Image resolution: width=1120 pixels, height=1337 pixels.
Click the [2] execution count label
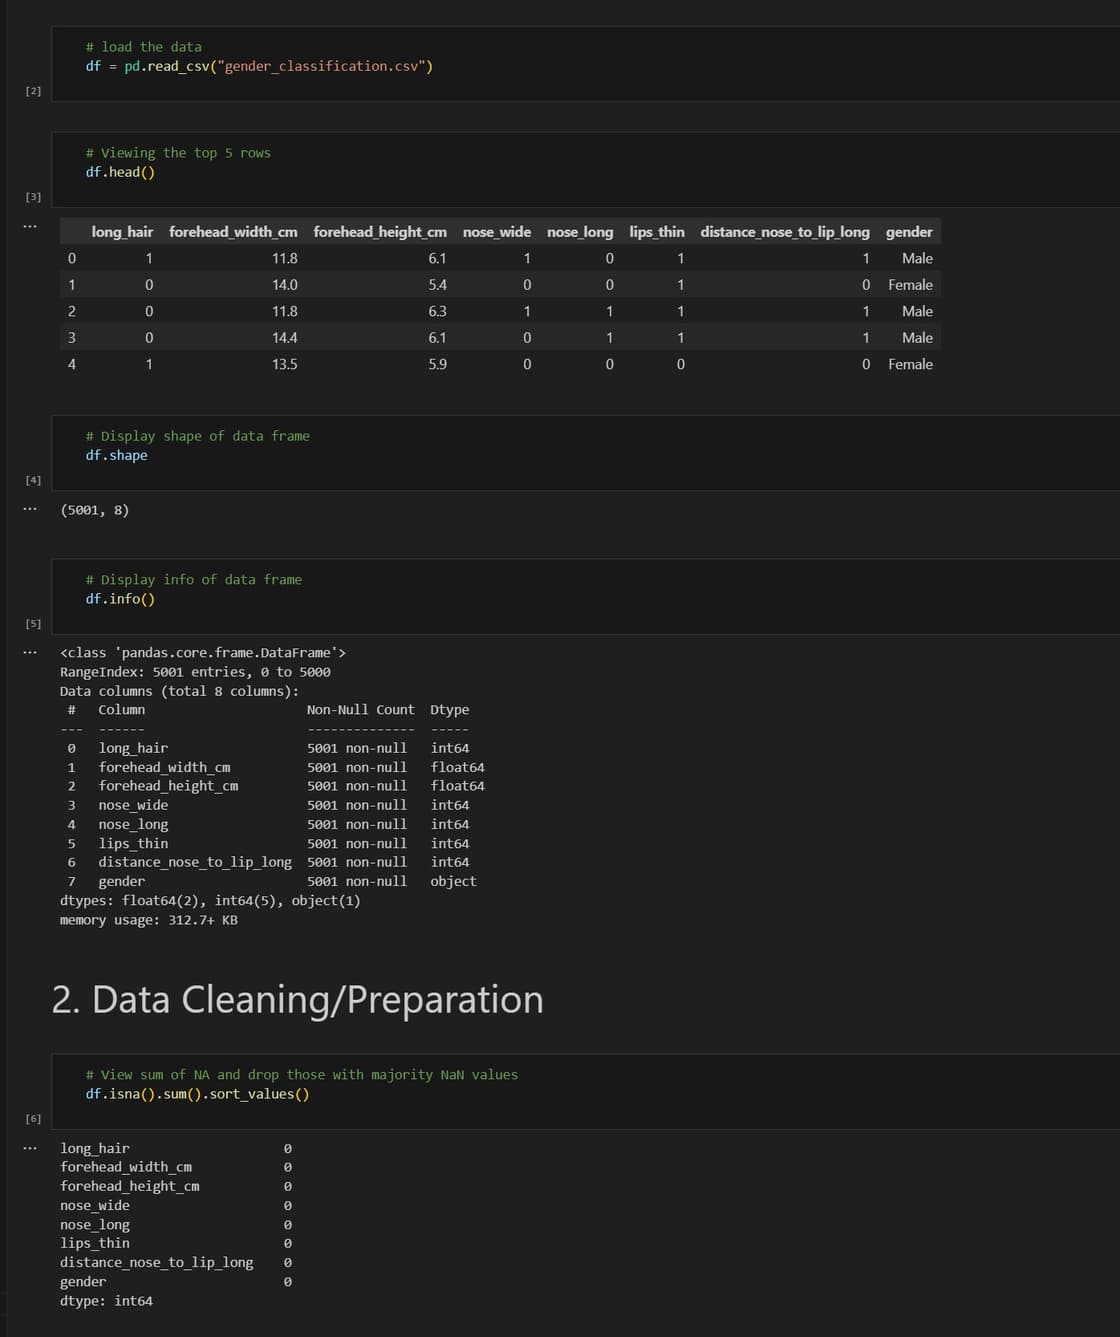coord(33,91)
